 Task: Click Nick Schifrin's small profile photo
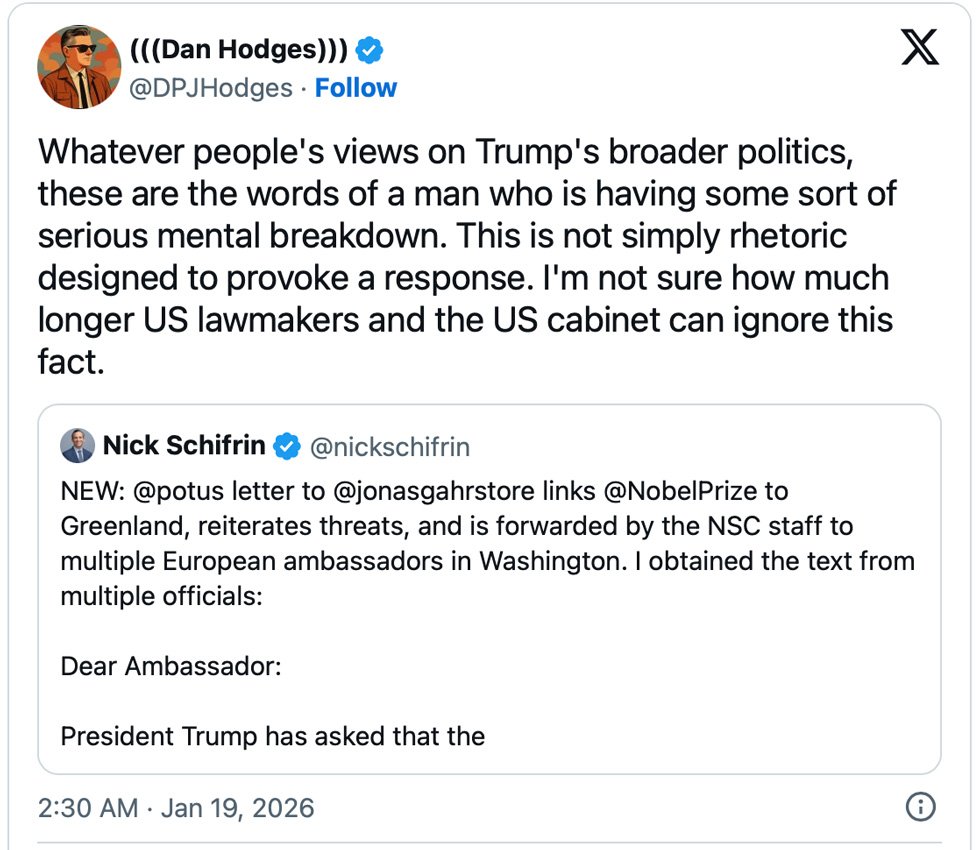77,446
